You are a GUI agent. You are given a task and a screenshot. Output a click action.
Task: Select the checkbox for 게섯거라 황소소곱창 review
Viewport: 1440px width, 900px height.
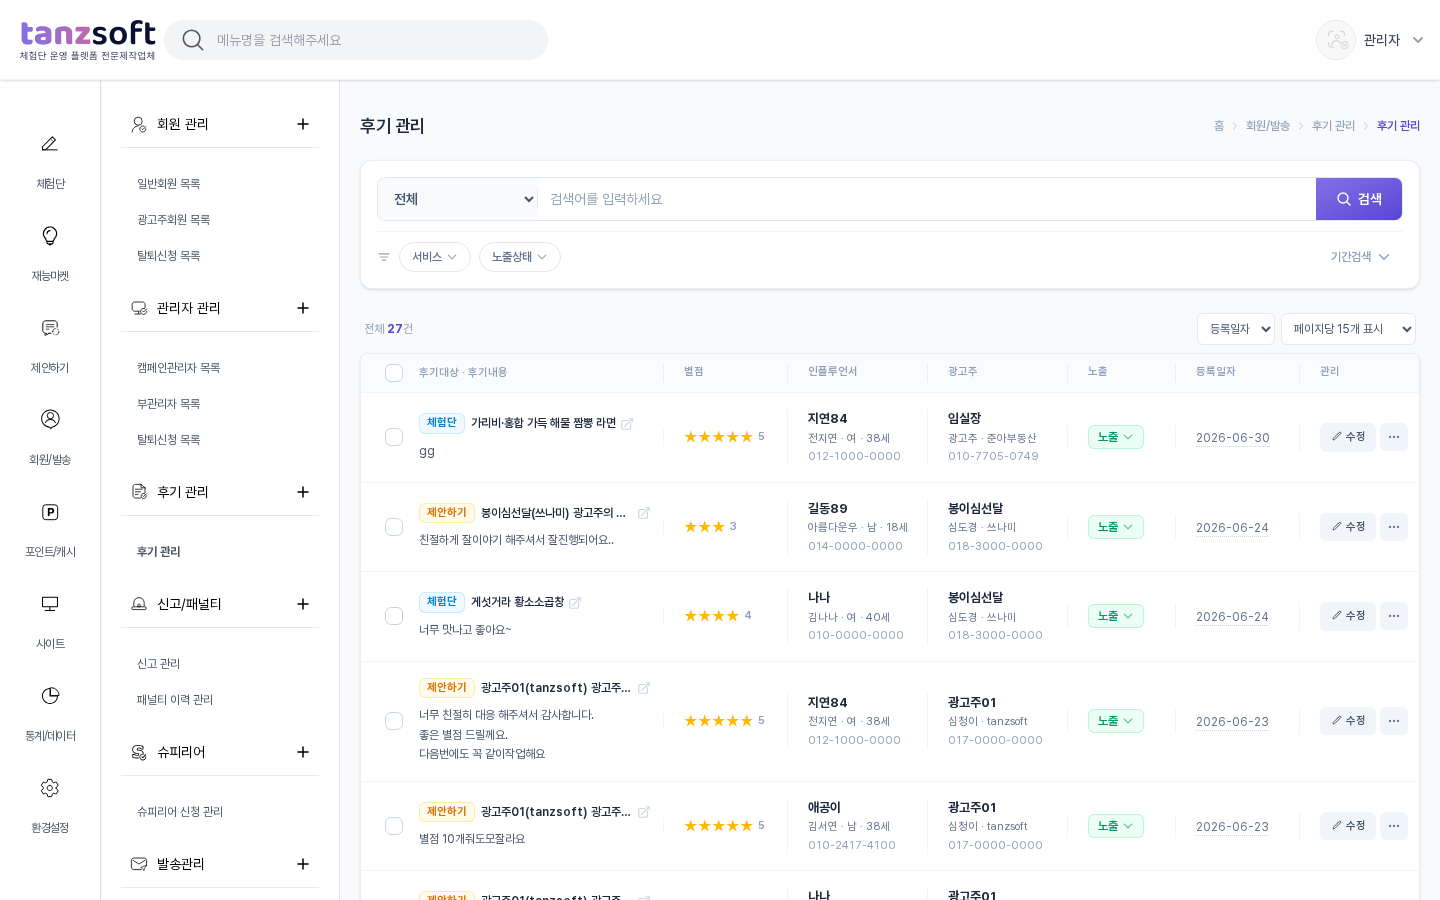pos(394,616)
